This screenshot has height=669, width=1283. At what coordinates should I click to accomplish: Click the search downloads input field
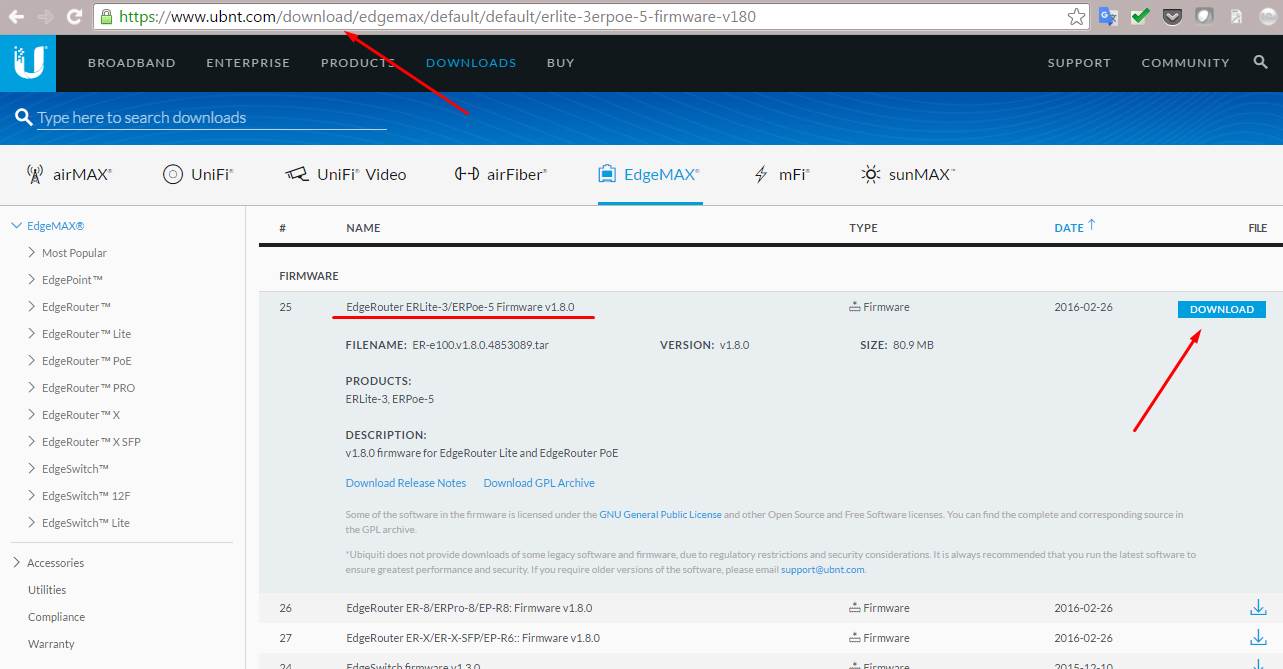point(211,118)
